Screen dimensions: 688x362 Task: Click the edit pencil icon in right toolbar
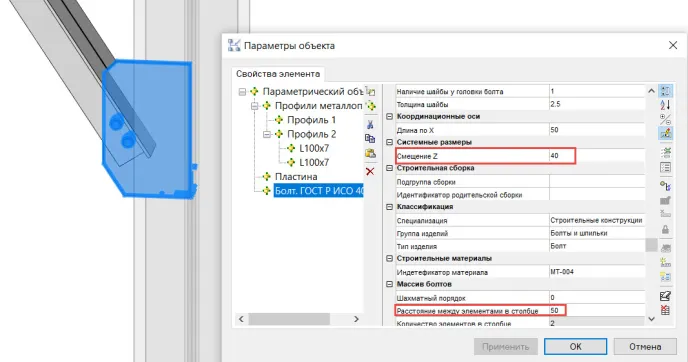(x=666, y=296)
